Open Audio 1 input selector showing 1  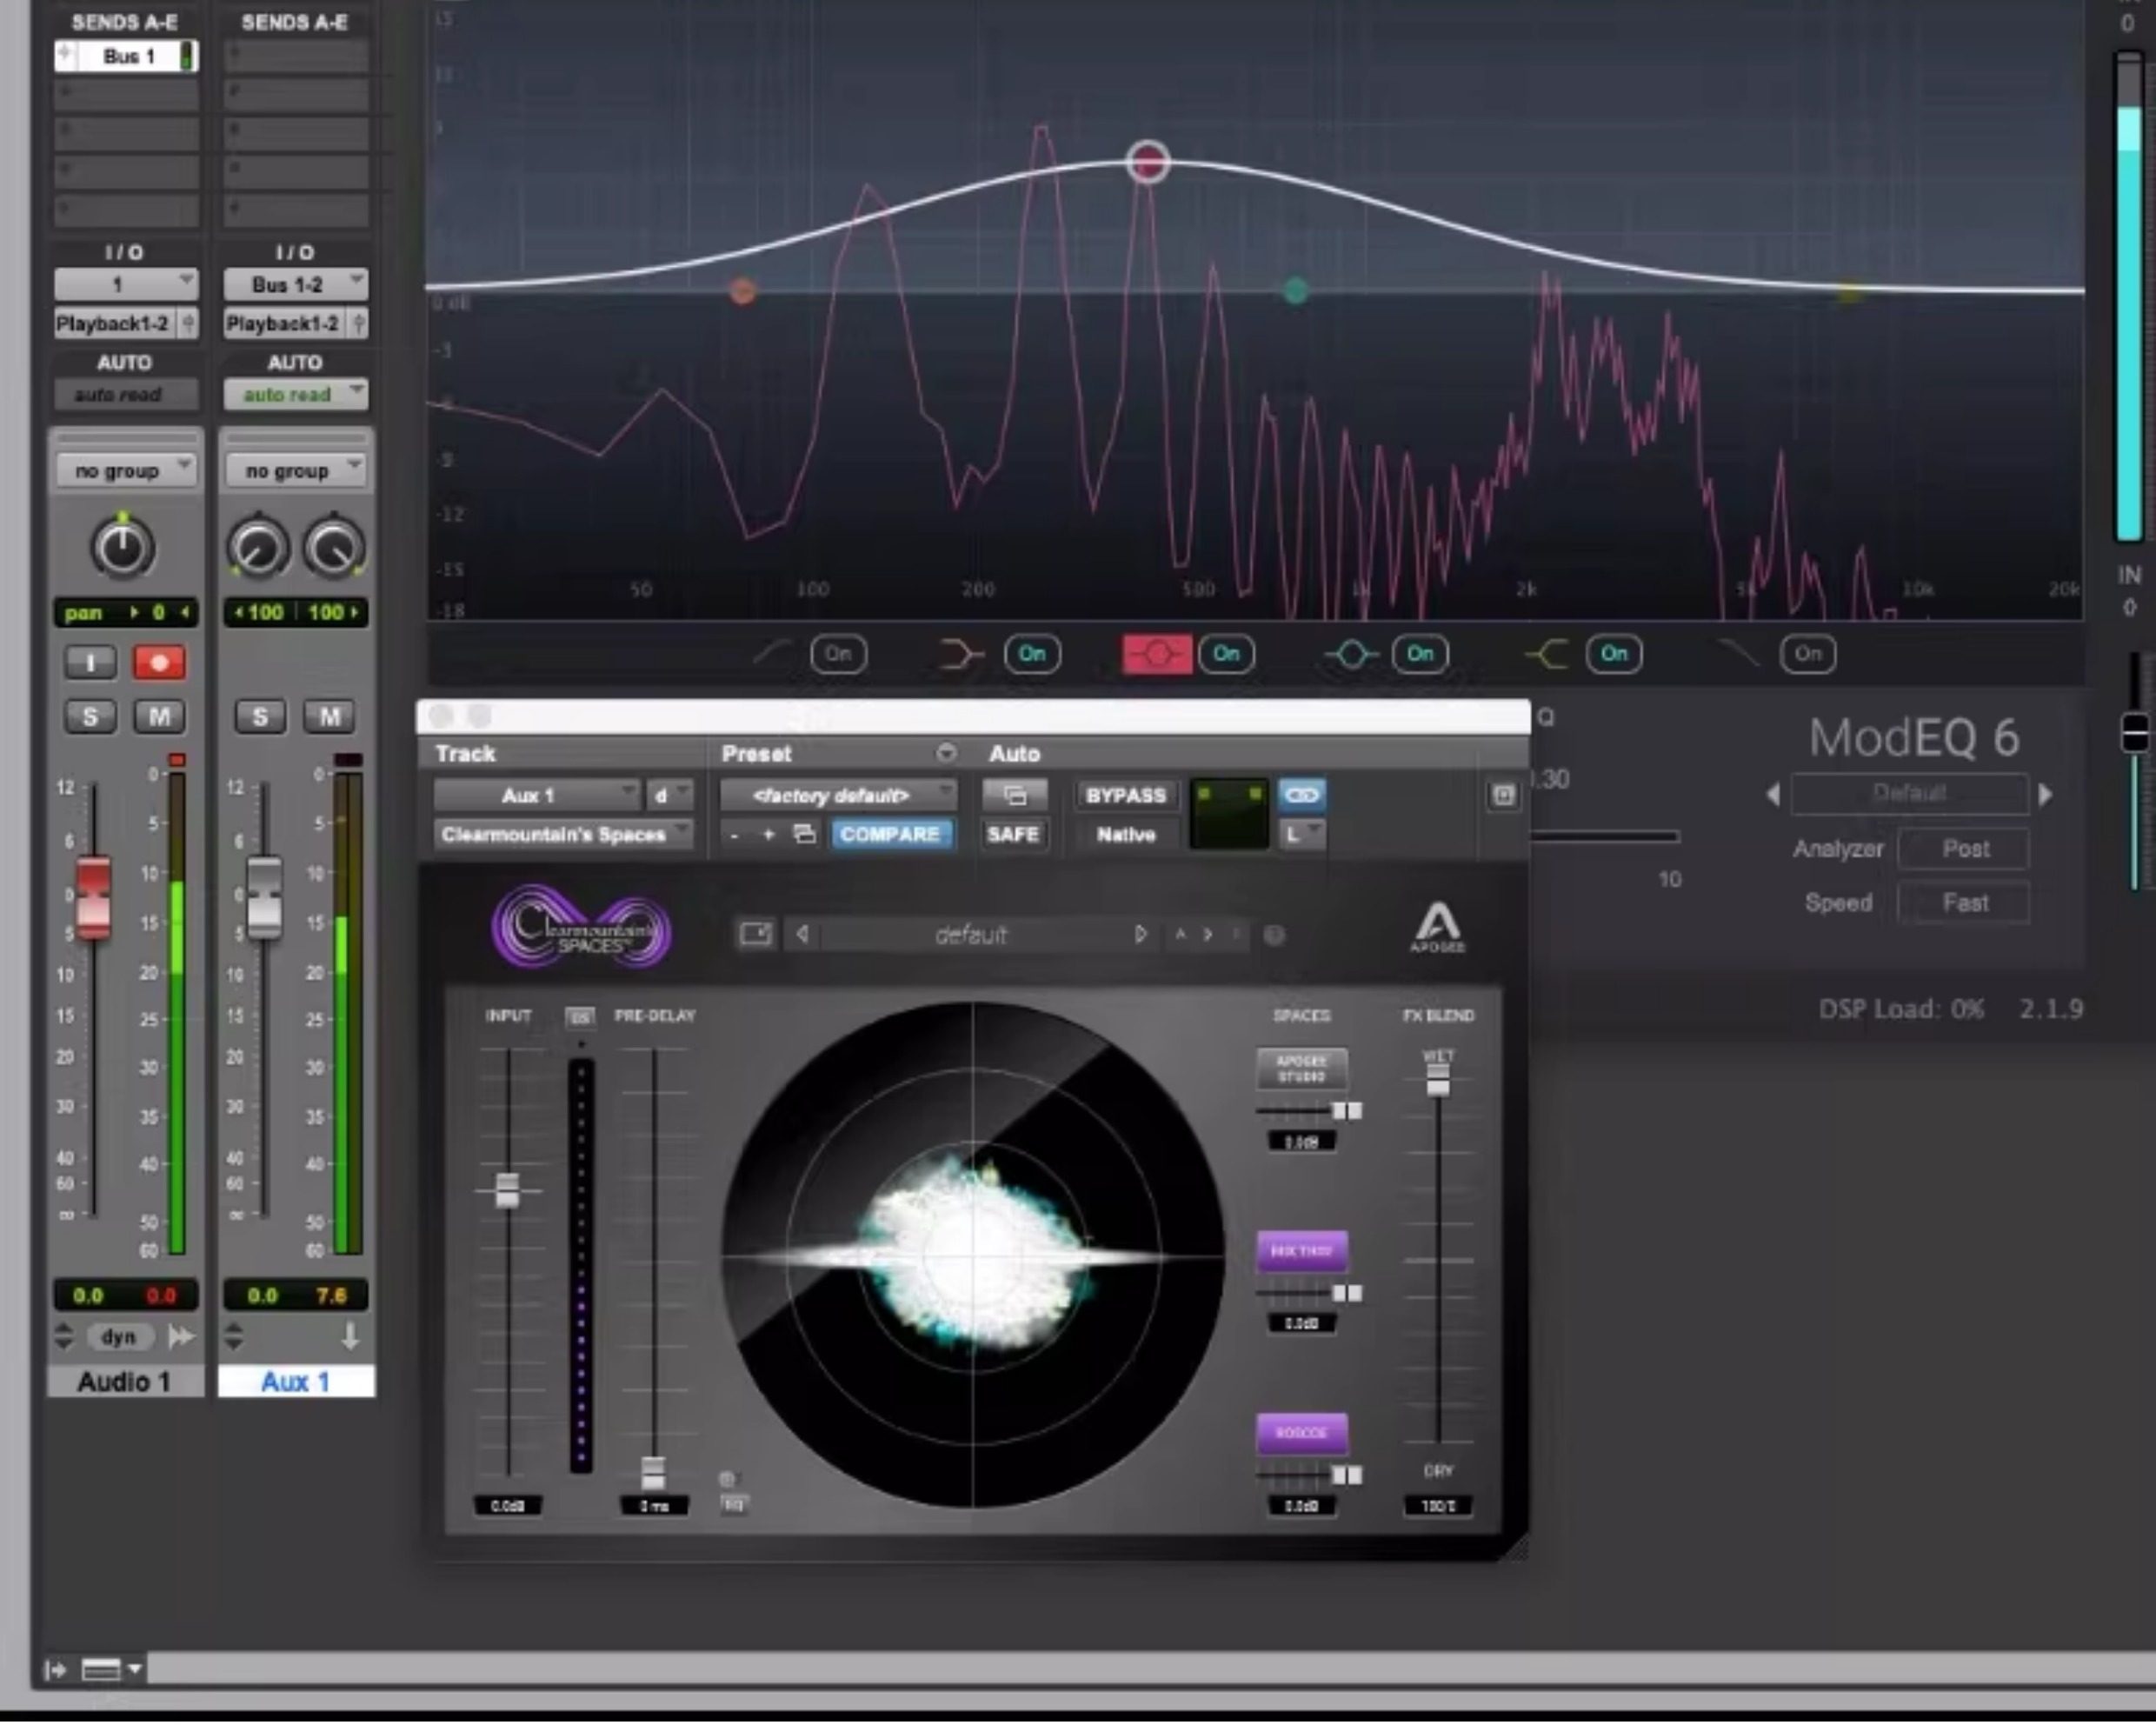pyautogui.click(x=126, y=285)
